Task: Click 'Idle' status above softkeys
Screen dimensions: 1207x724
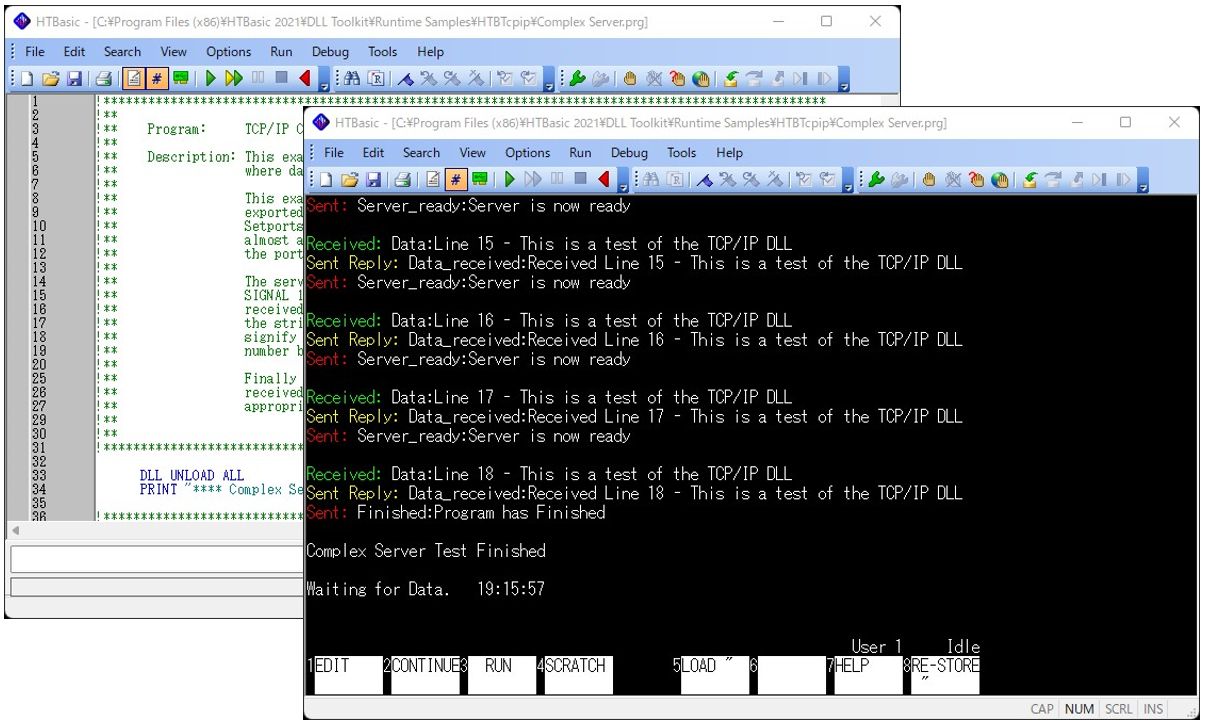Action: tap(963, 647)
